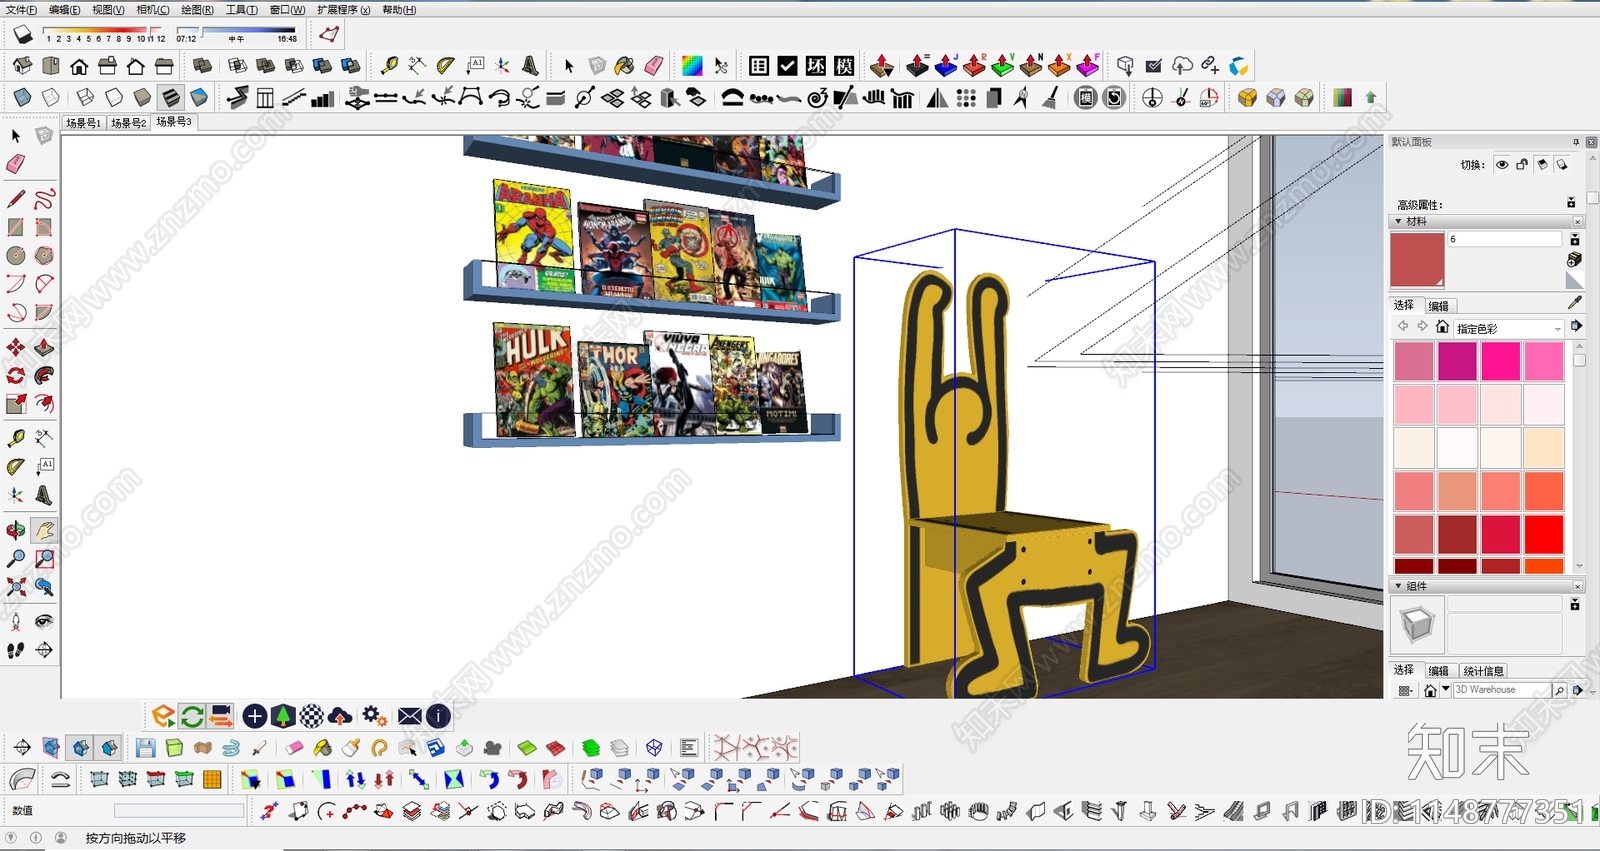Screen dimensions: 1600x851
Task: Select the Zoom Extents tool
Action: click(16, 586)
